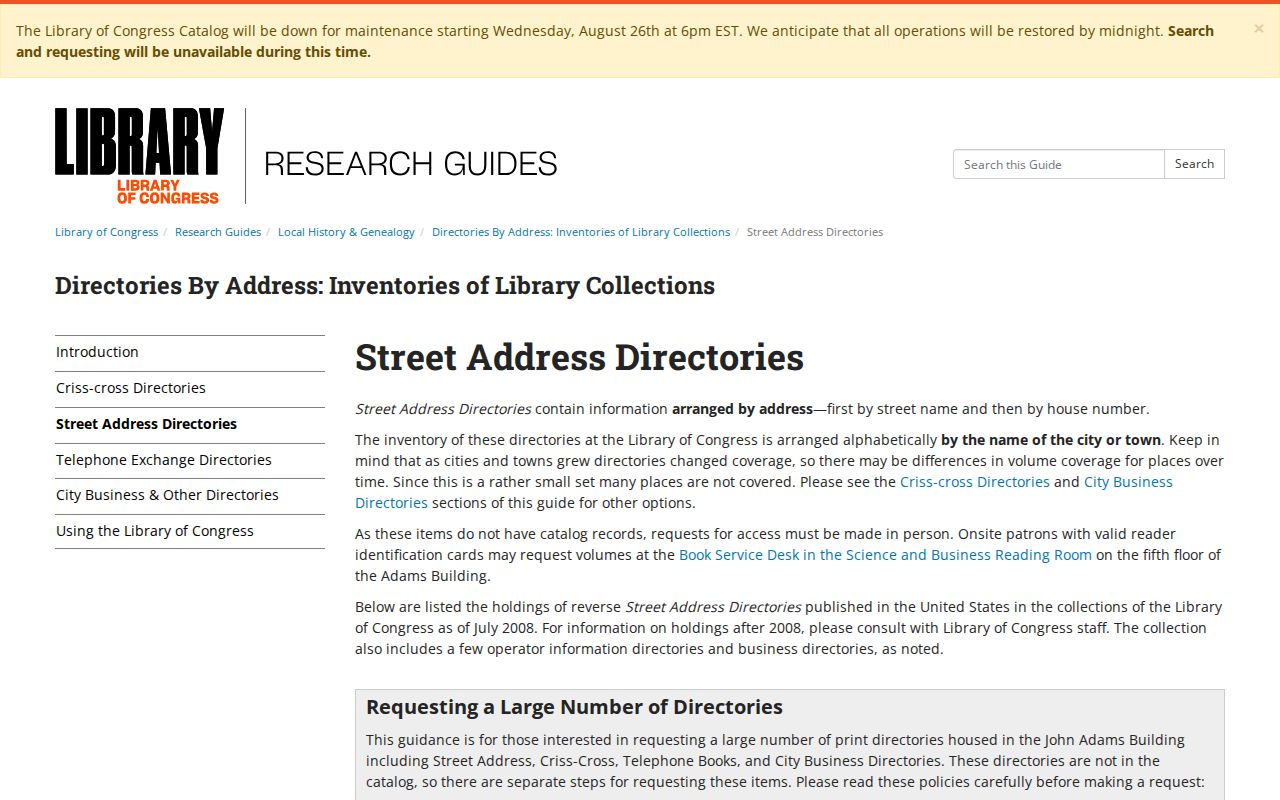Open Directories By Address breadcrumb link
Image resolution: width=1280 pixels, height=800 pixels.
click(x=581, y=232)
